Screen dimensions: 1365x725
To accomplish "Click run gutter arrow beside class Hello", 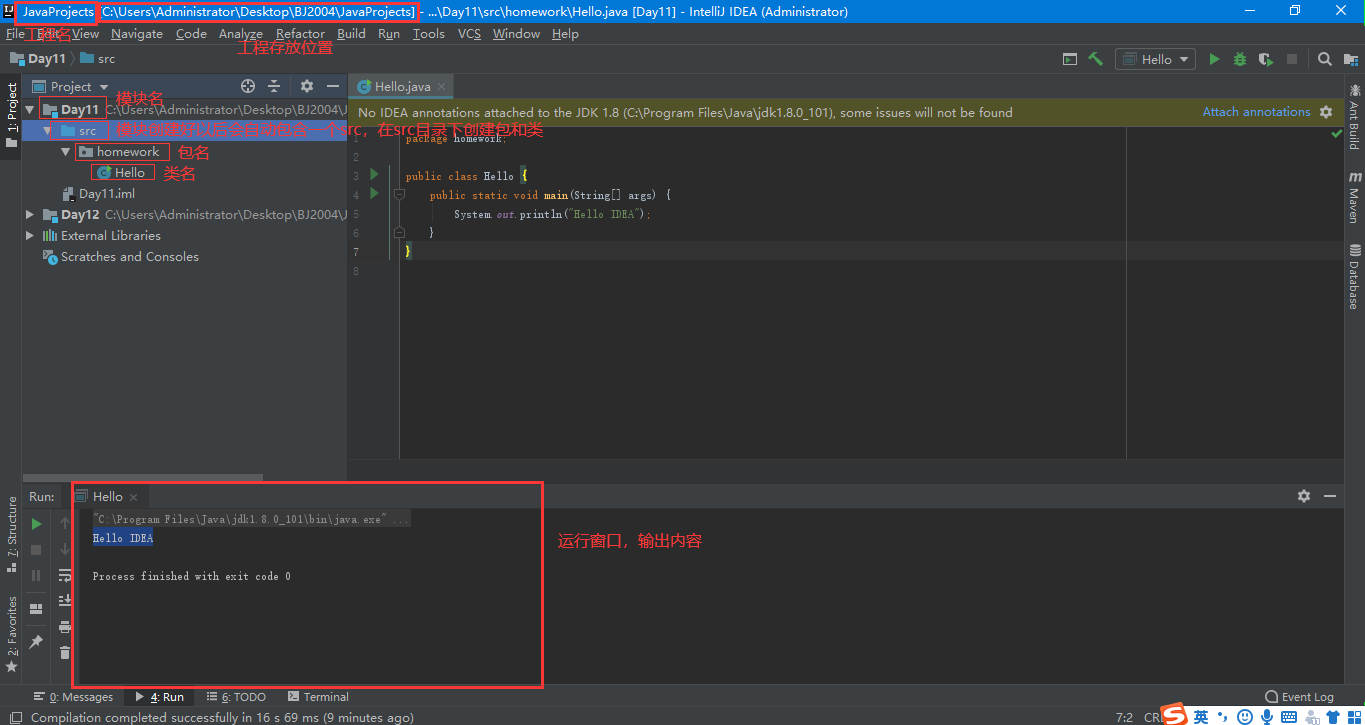I will pyautogui.click(x=374, y=175).
